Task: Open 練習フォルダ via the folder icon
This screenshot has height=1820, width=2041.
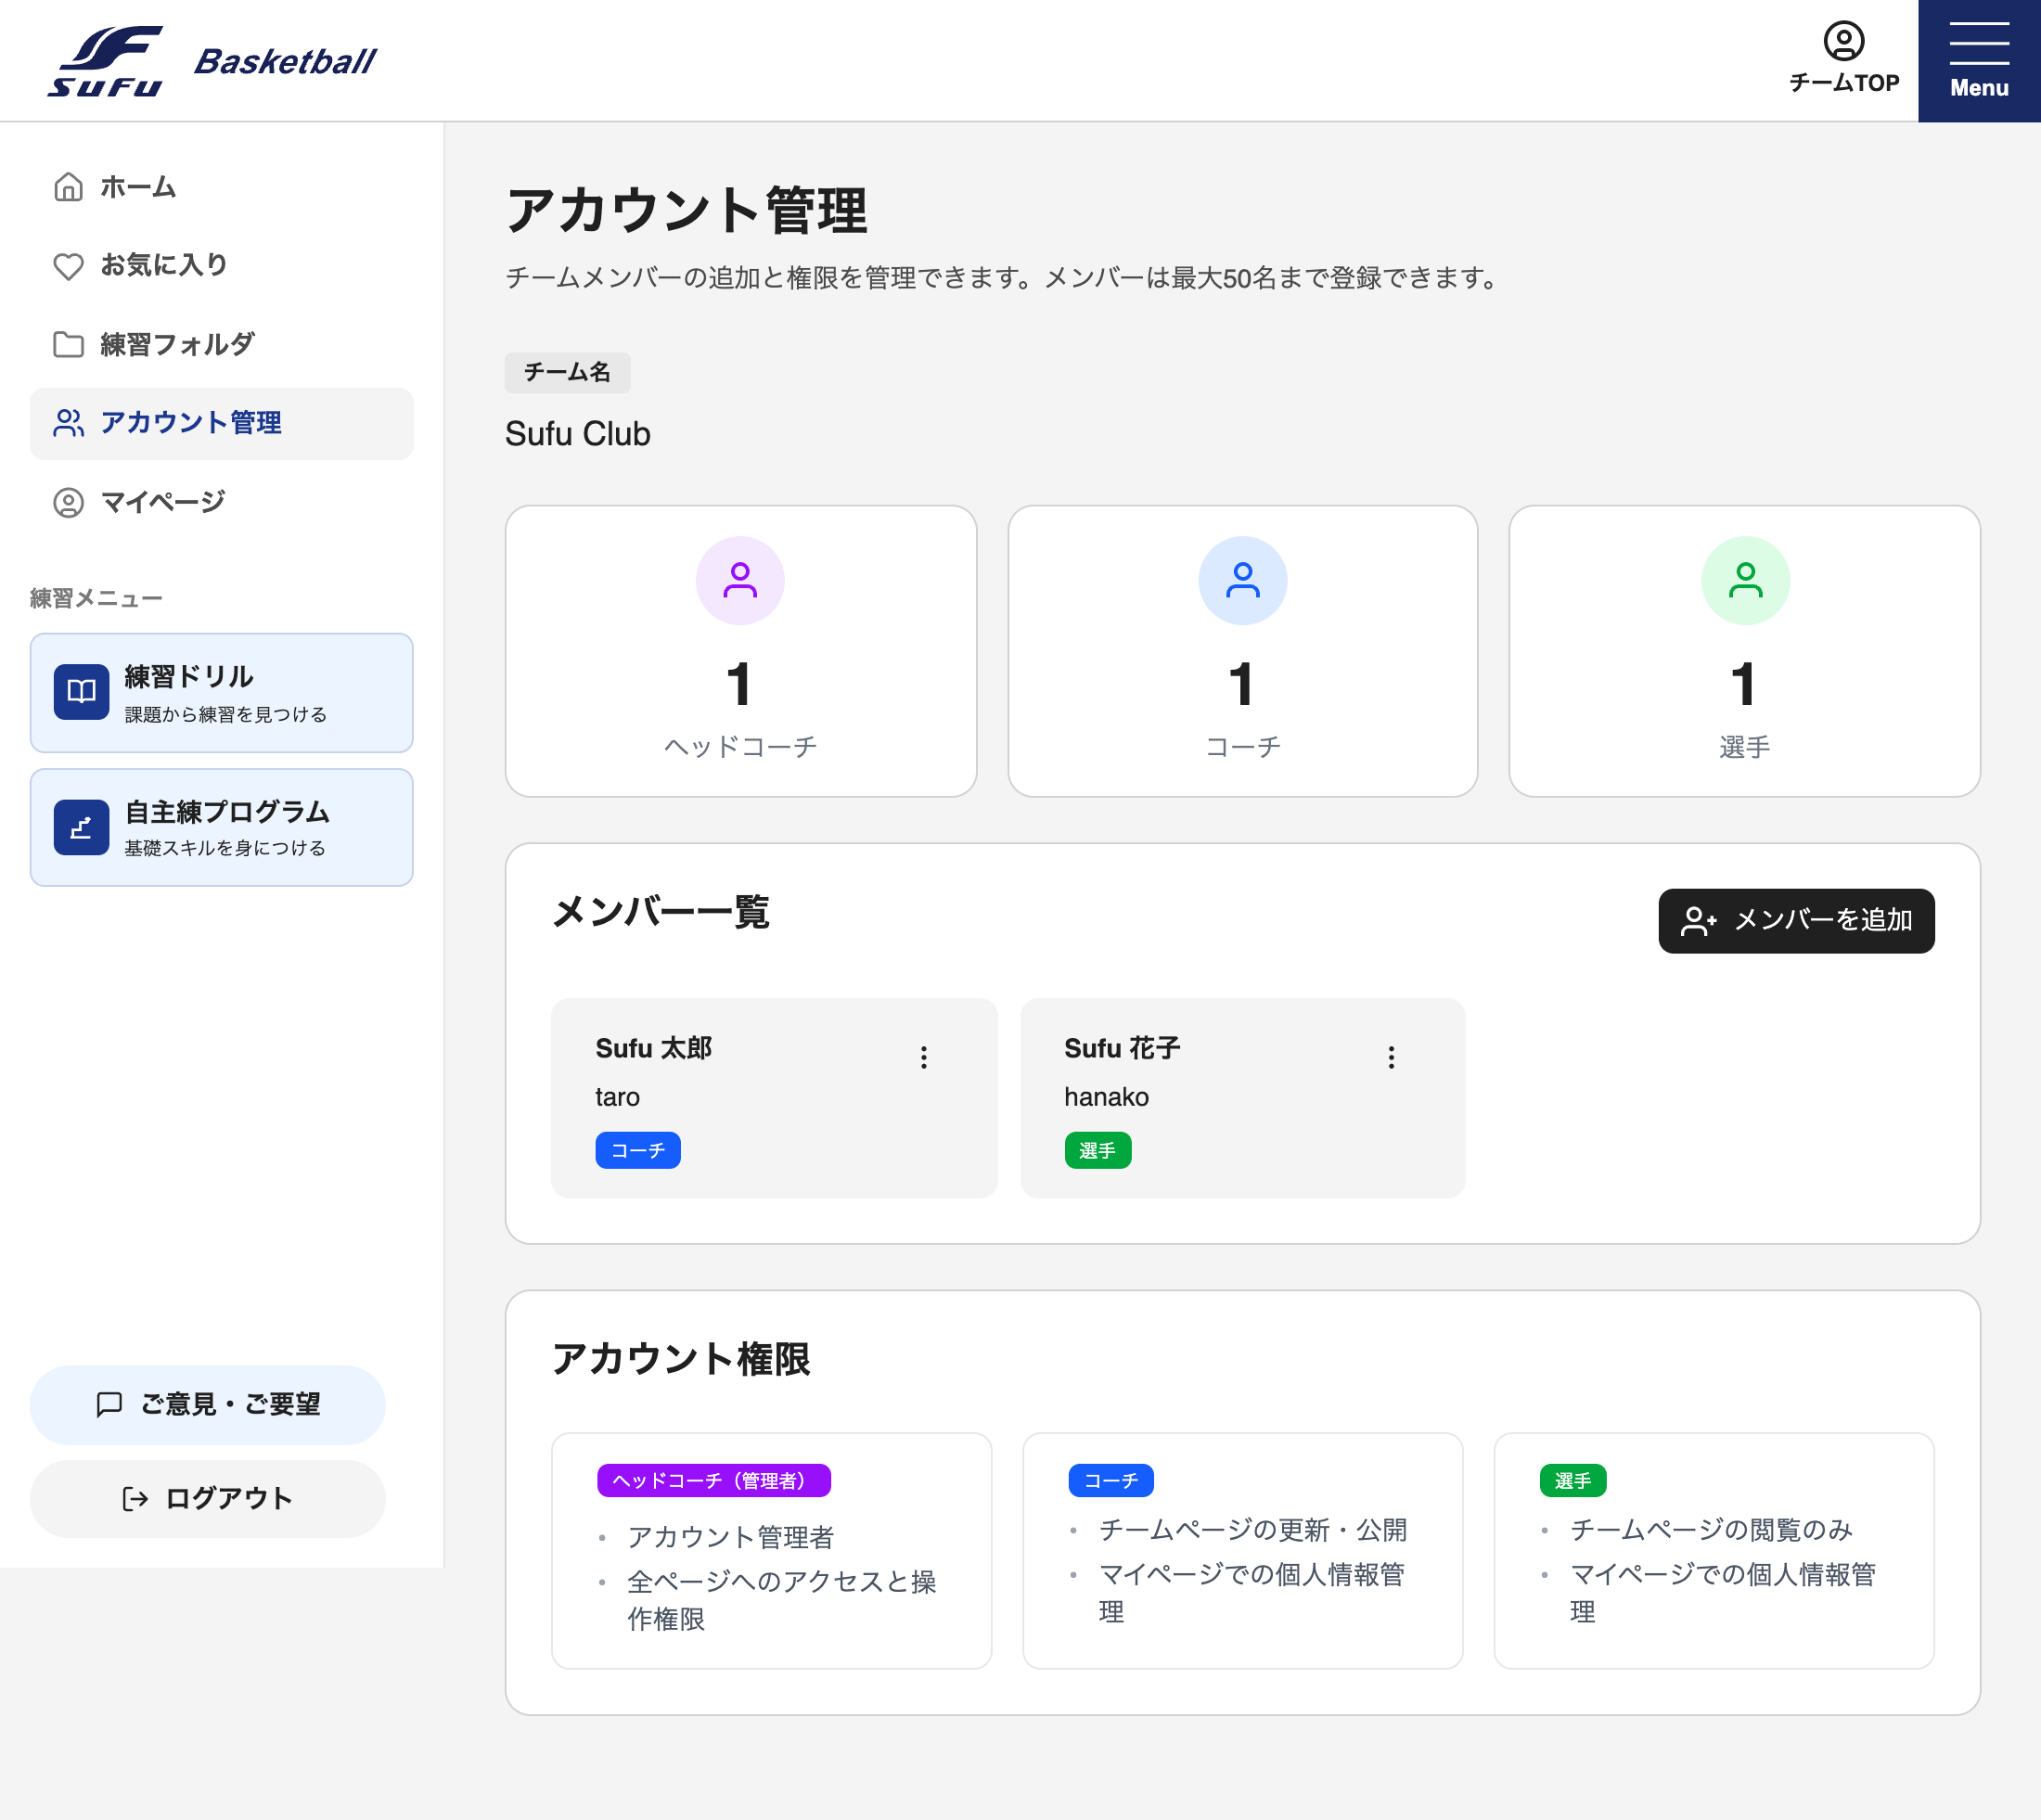Action: coord(68,344)
